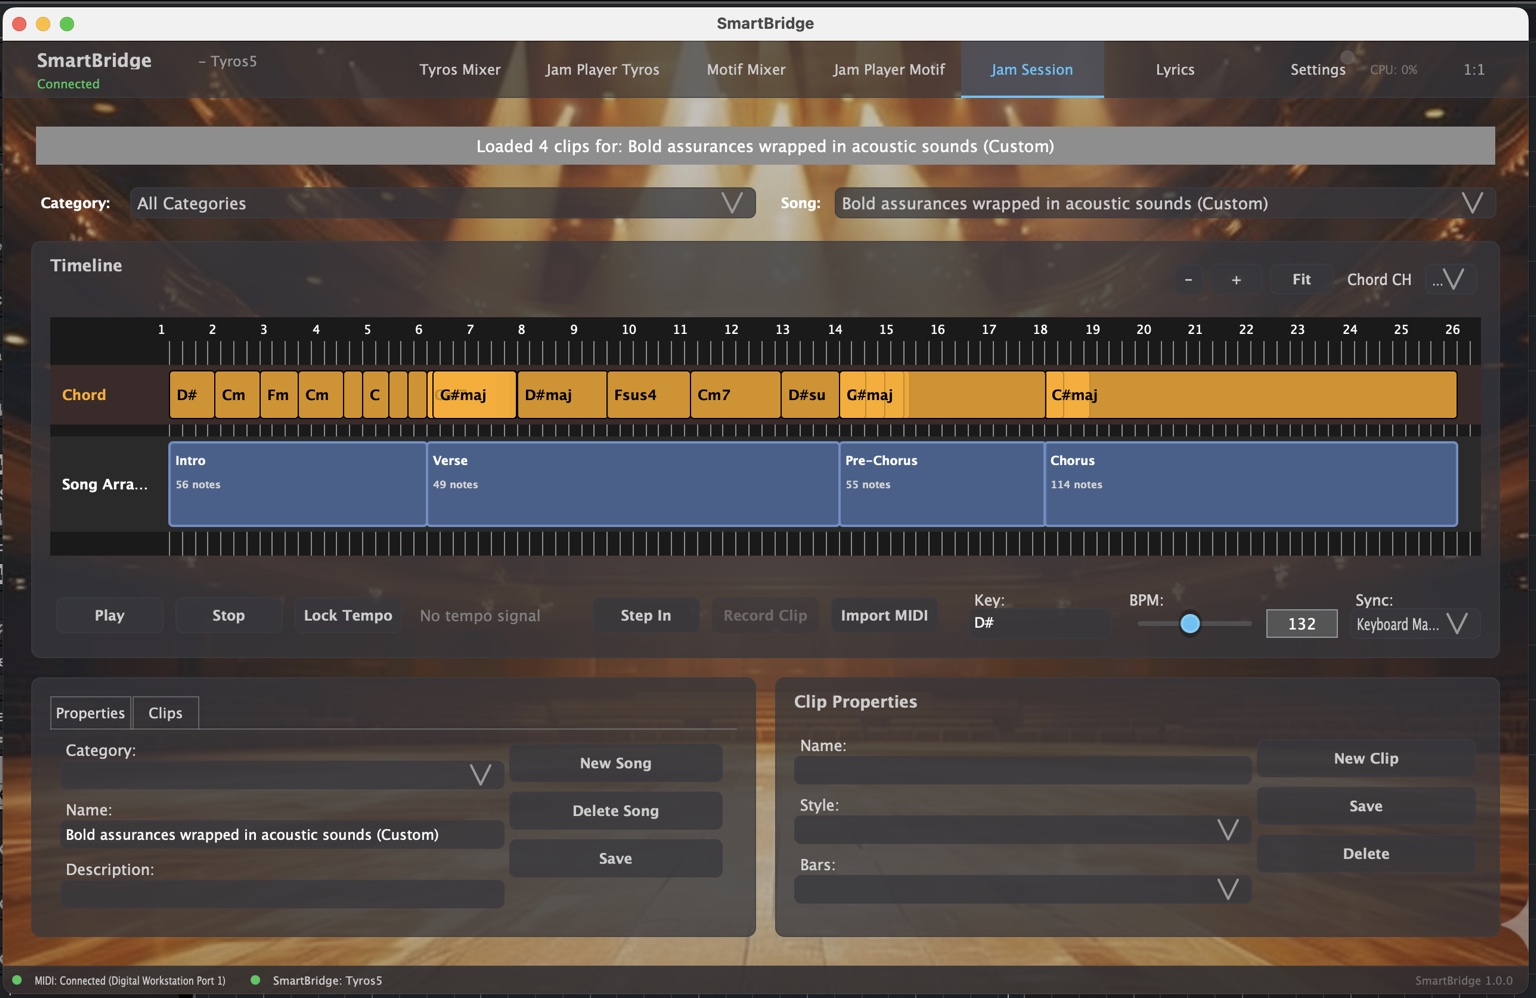1536x998 pixels.
Task: Switch to the Motif Mixer tab
Action: coord(746,70)
